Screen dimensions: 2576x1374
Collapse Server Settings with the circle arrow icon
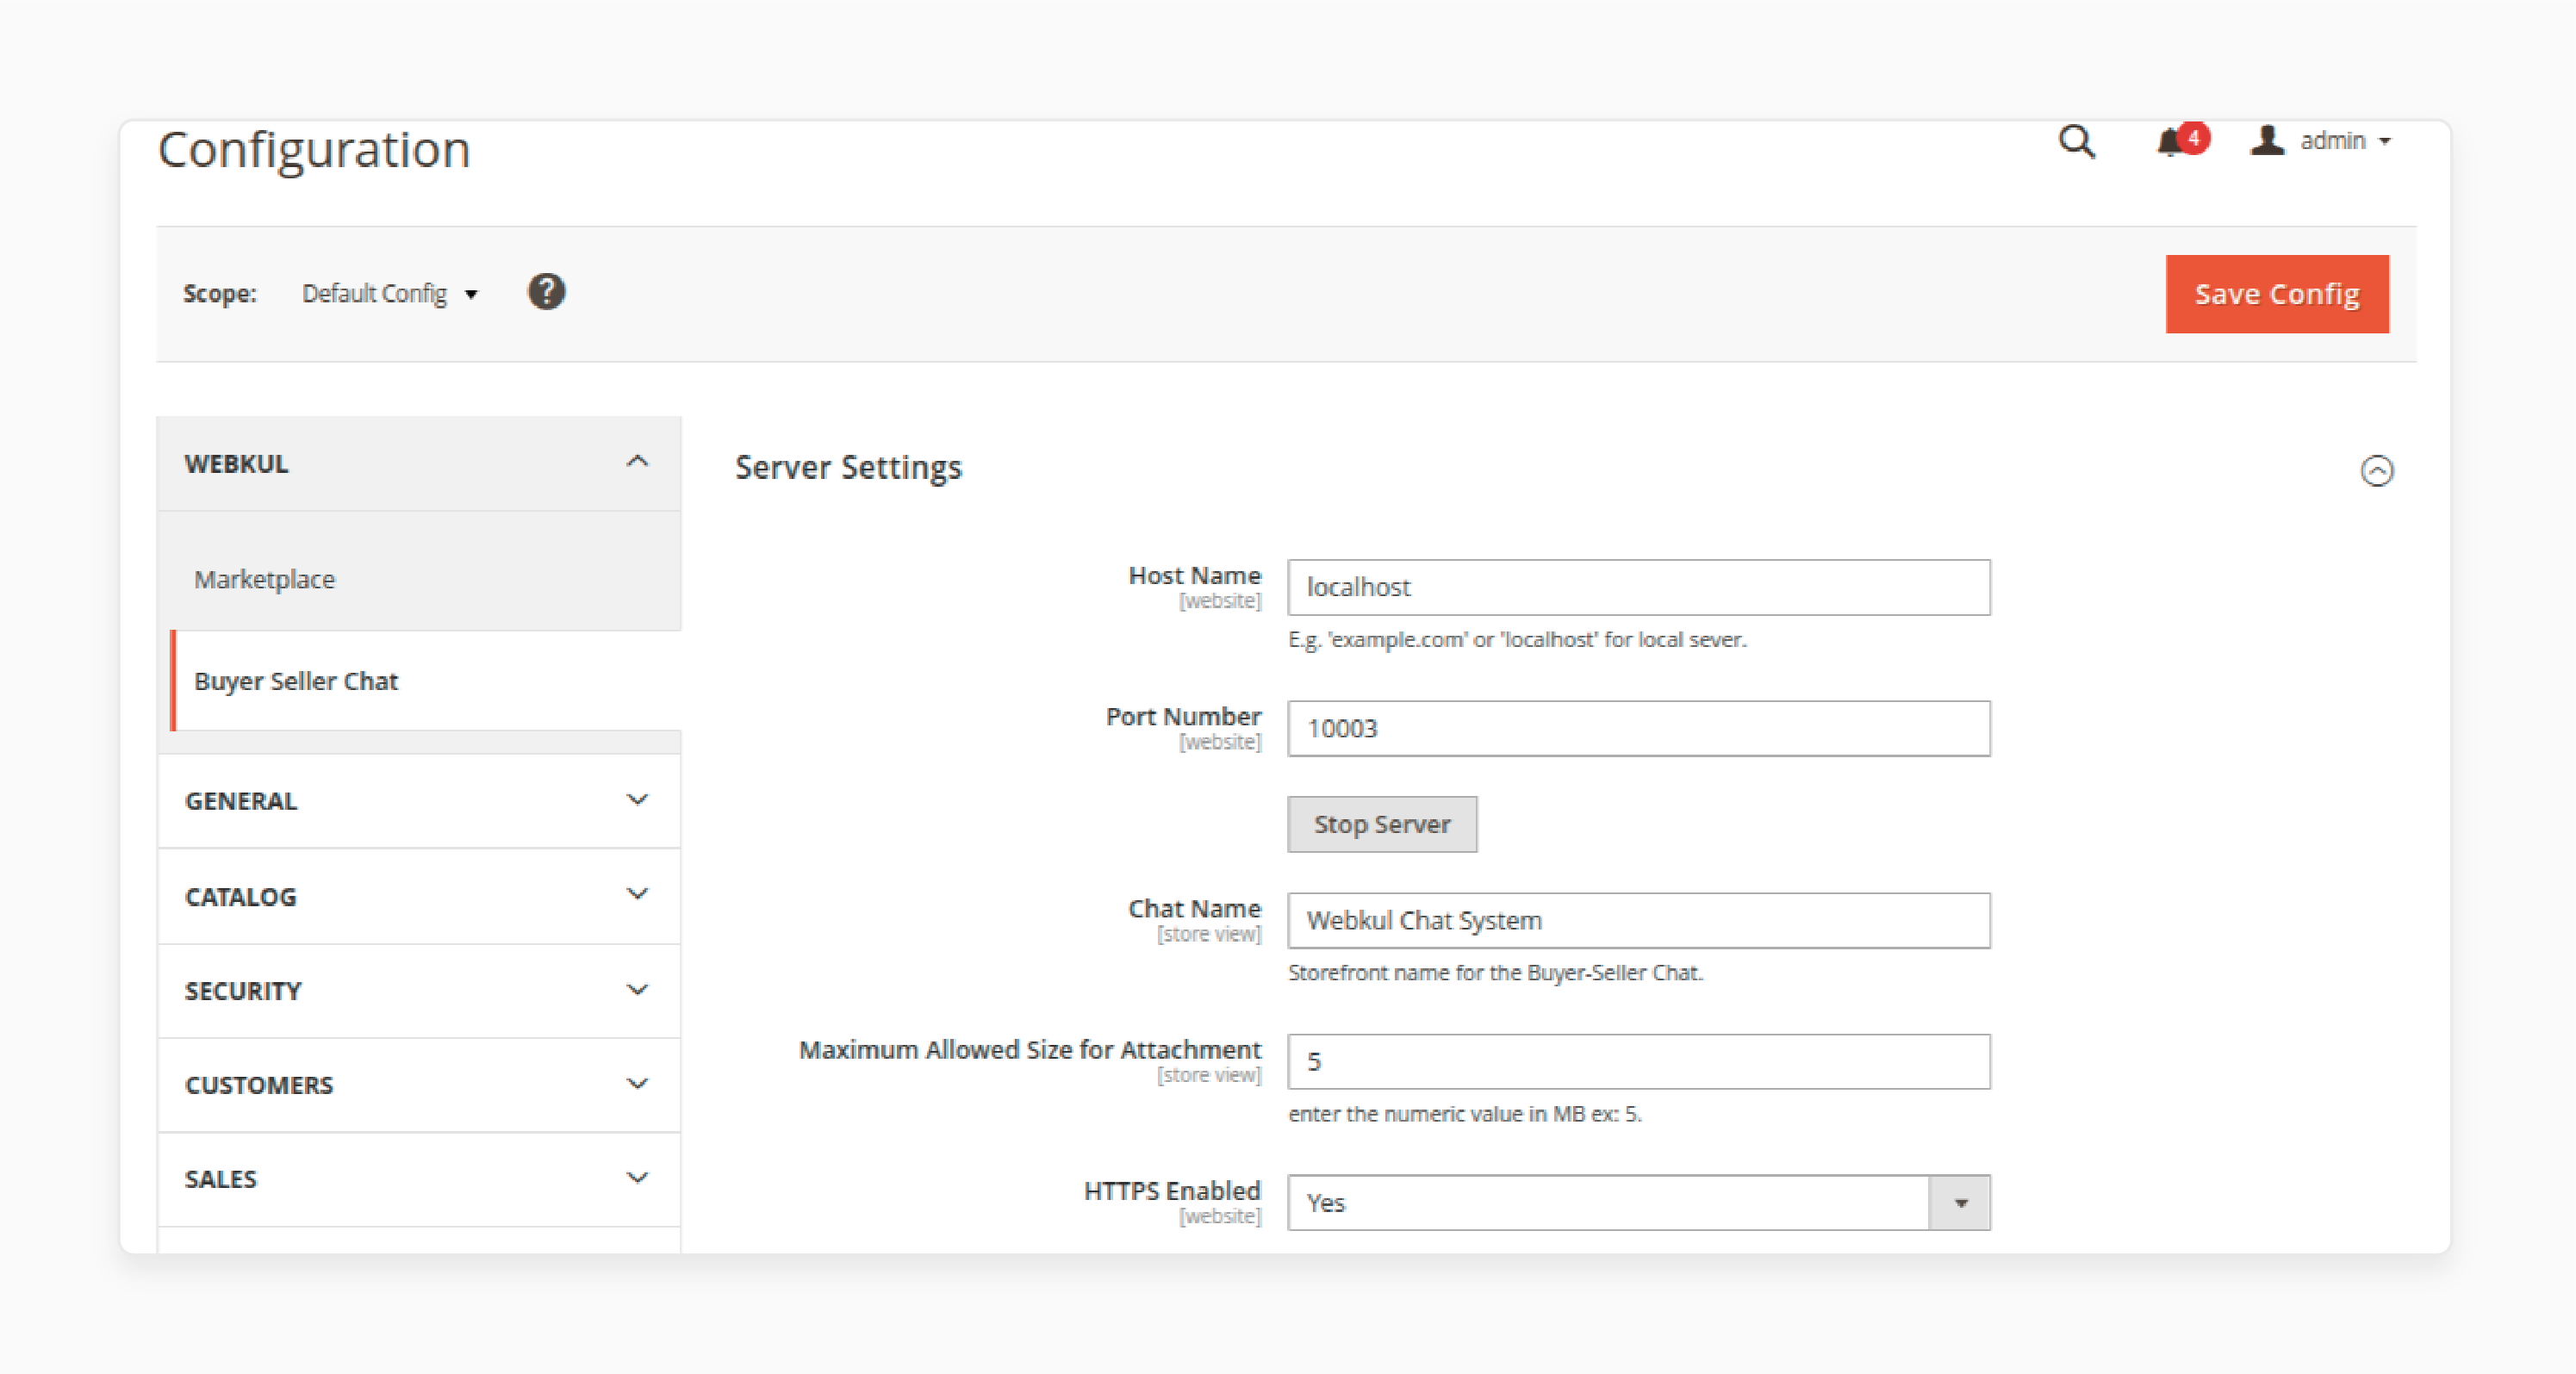pyautogui.click(x=2377, y=471)
